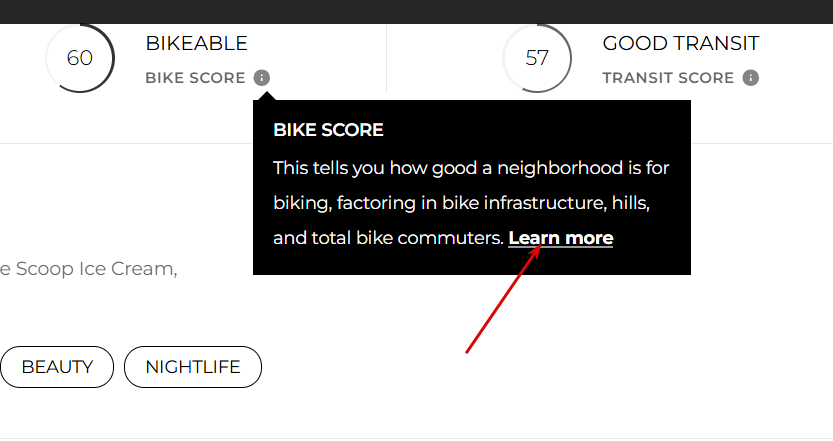Click the dark bar at top
The width and height of the screenshot is (833, 441).
pyautogui.click(x=416, y=12)
